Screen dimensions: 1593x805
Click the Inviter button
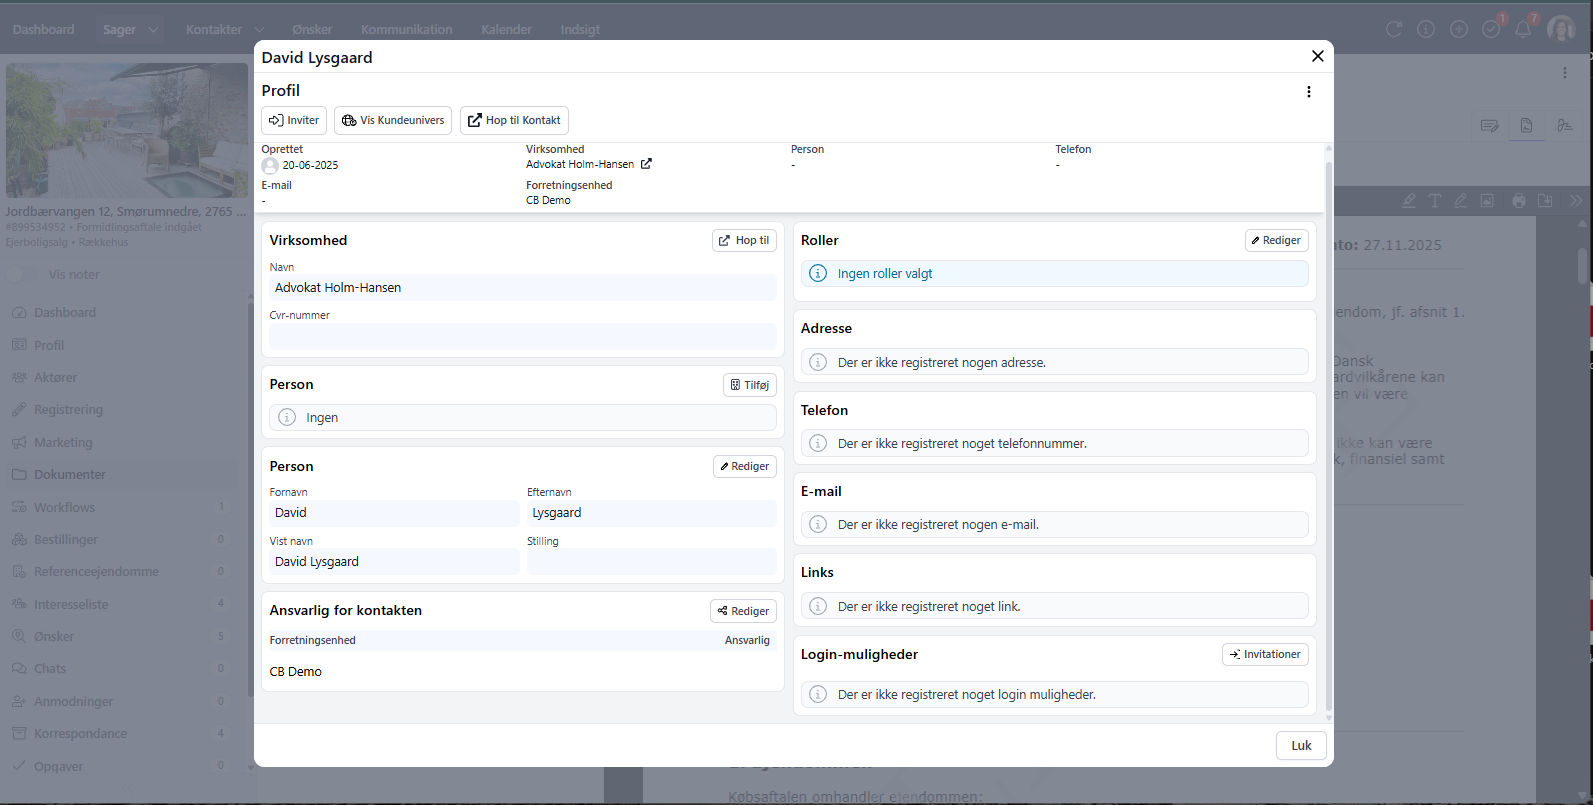pyautogui.click(x=294, y=120)
